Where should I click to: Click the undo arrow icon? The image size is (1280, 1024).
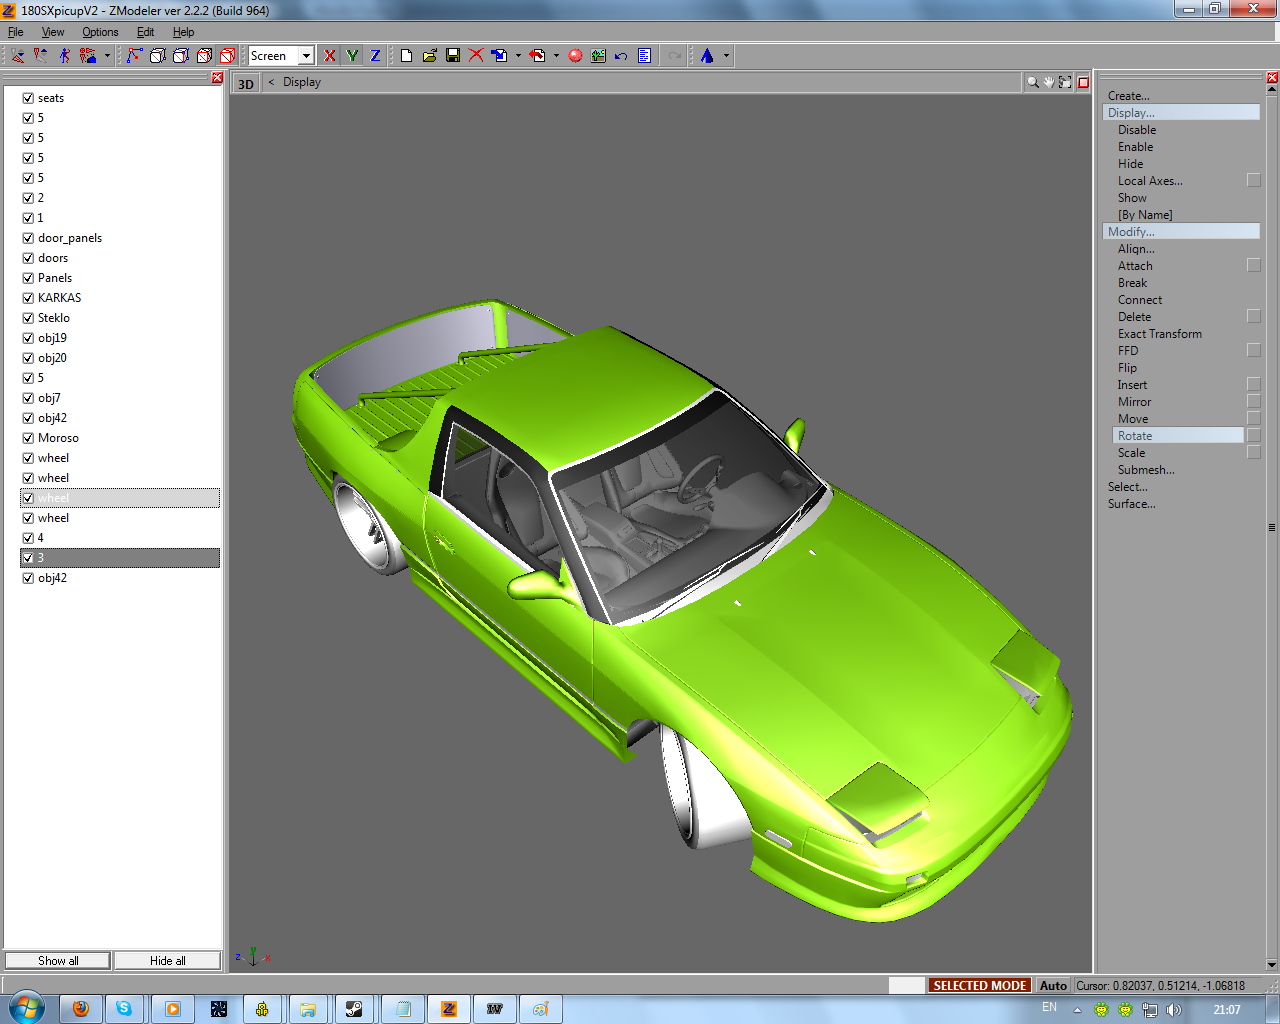(621, 56)
